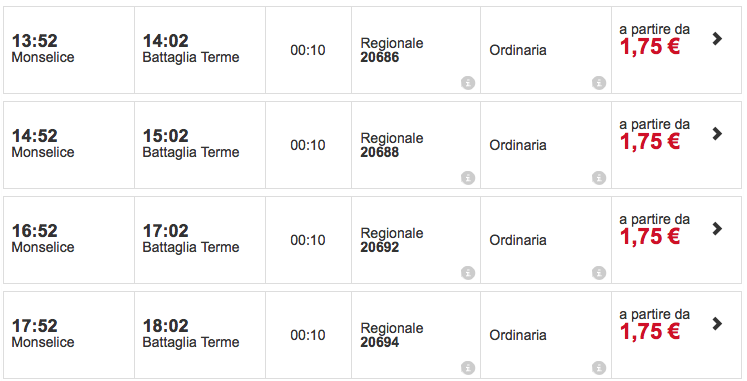The image size is (747, 381).
Task: Select the 1,75 € price for train 20694
Action: (650, 331)
